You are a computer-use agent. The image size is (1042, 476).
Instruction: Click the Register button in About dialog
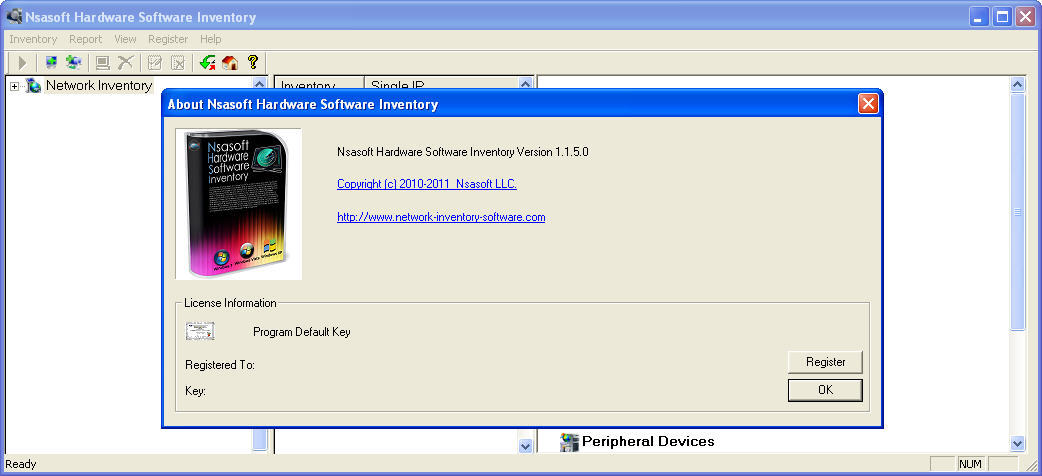pos(825,362)
